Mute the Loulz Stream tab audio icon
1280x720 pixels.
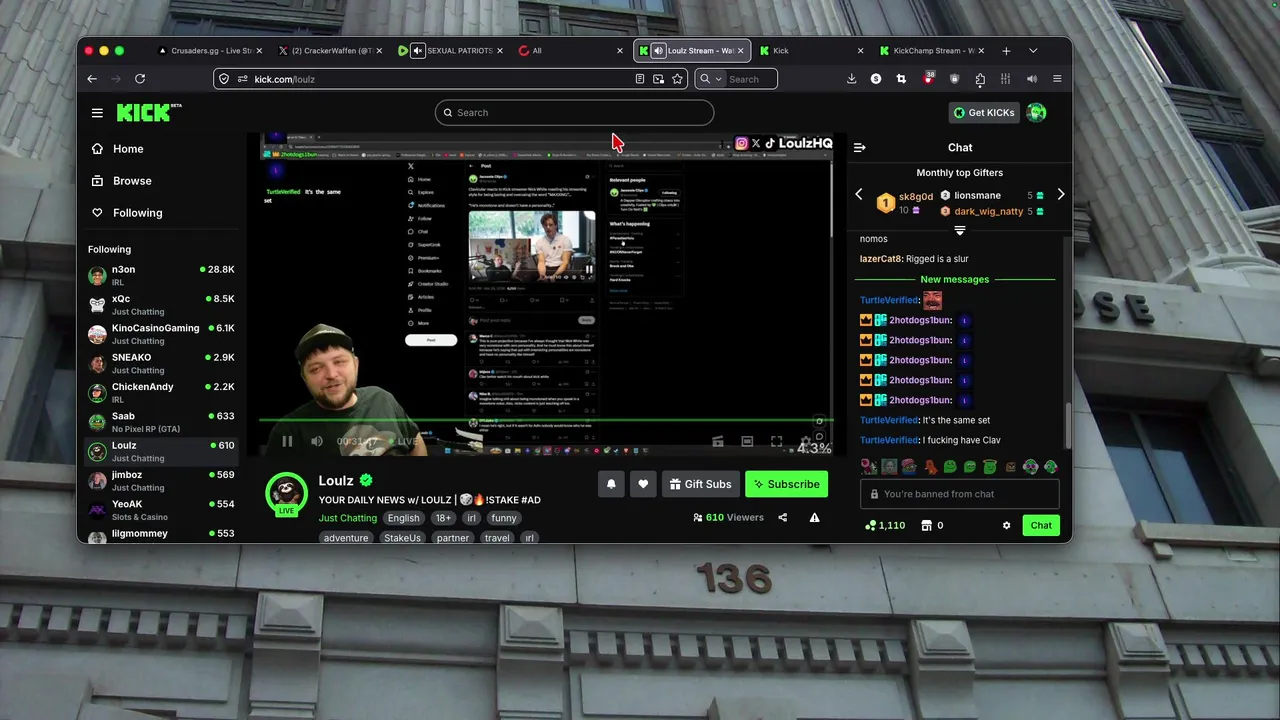point(658,51)
